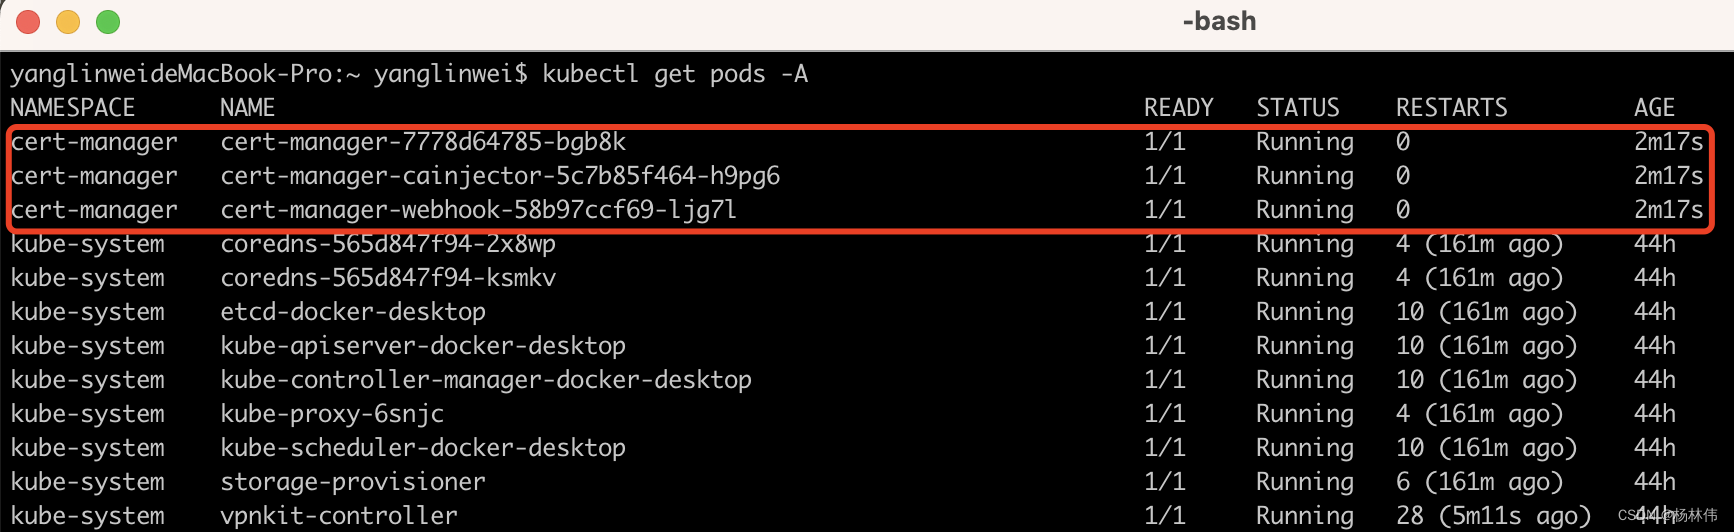Image resolution: width=1734 pixels, height=532 pixels.
Task: Click the RESTARTS column header
Action: click(x=1452, y=108)
